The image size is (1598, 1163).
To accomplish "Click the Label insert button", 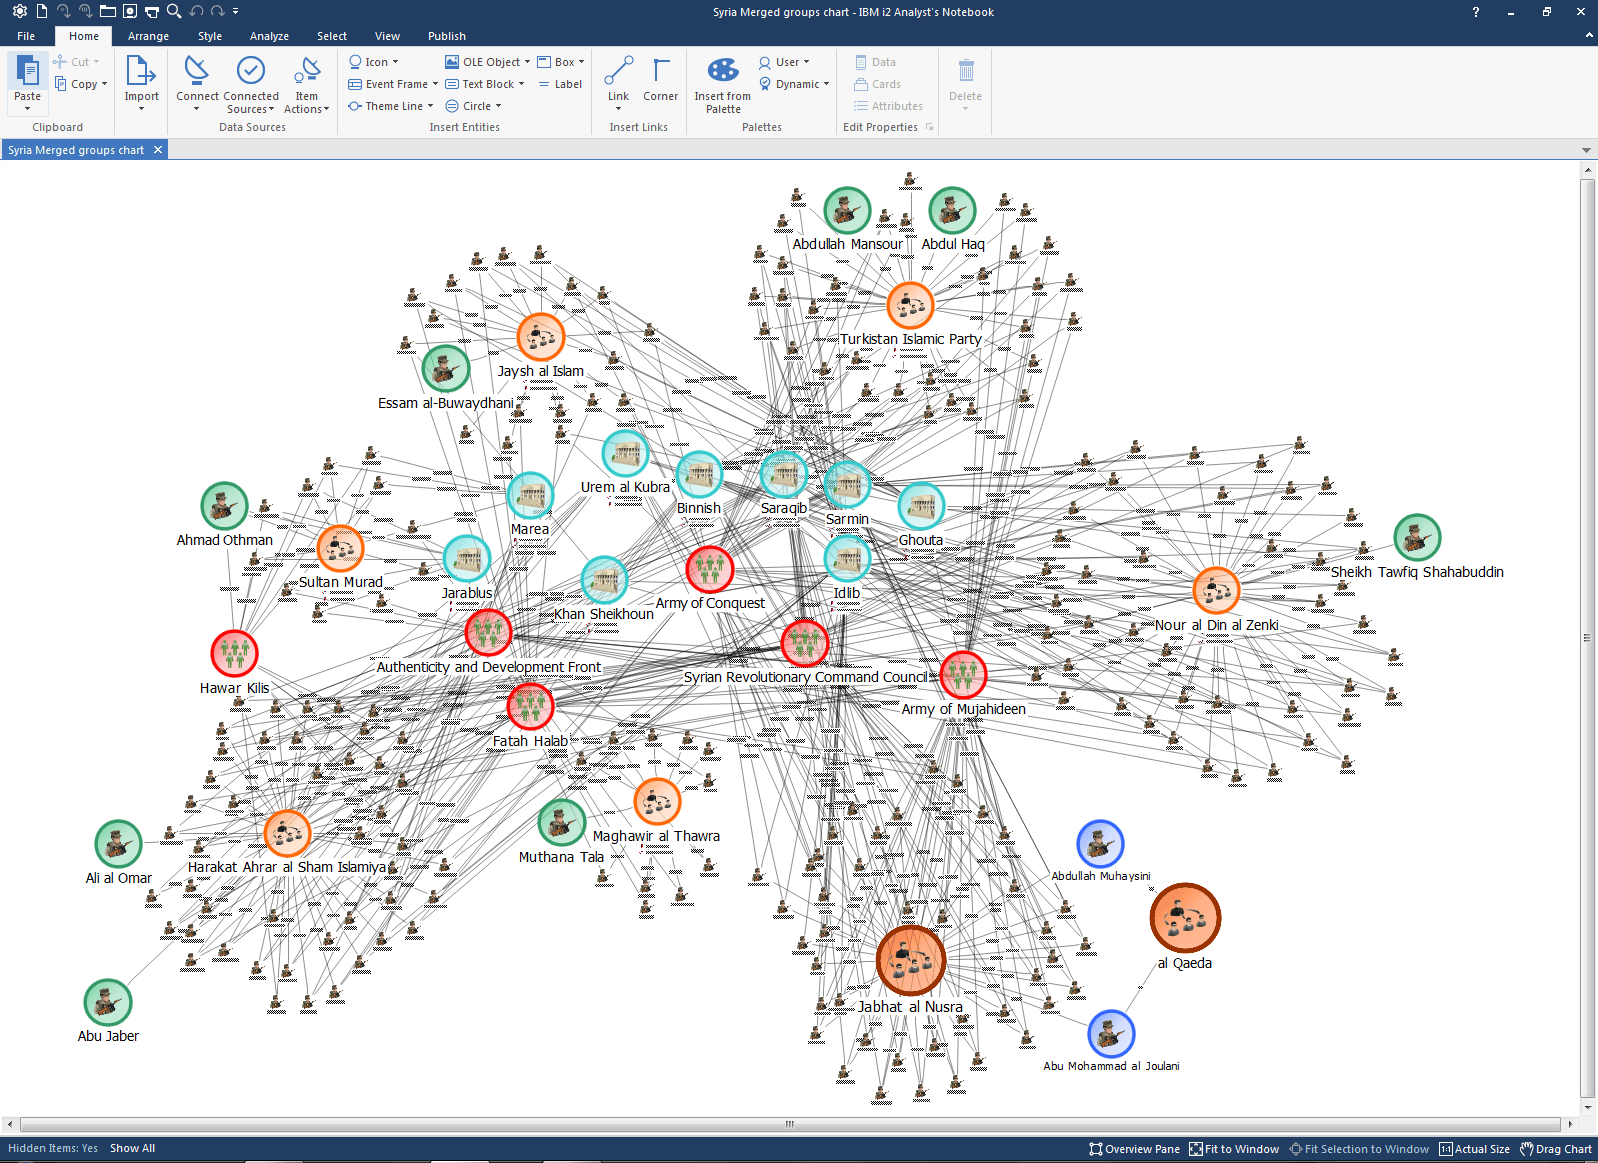I will 560,84.
